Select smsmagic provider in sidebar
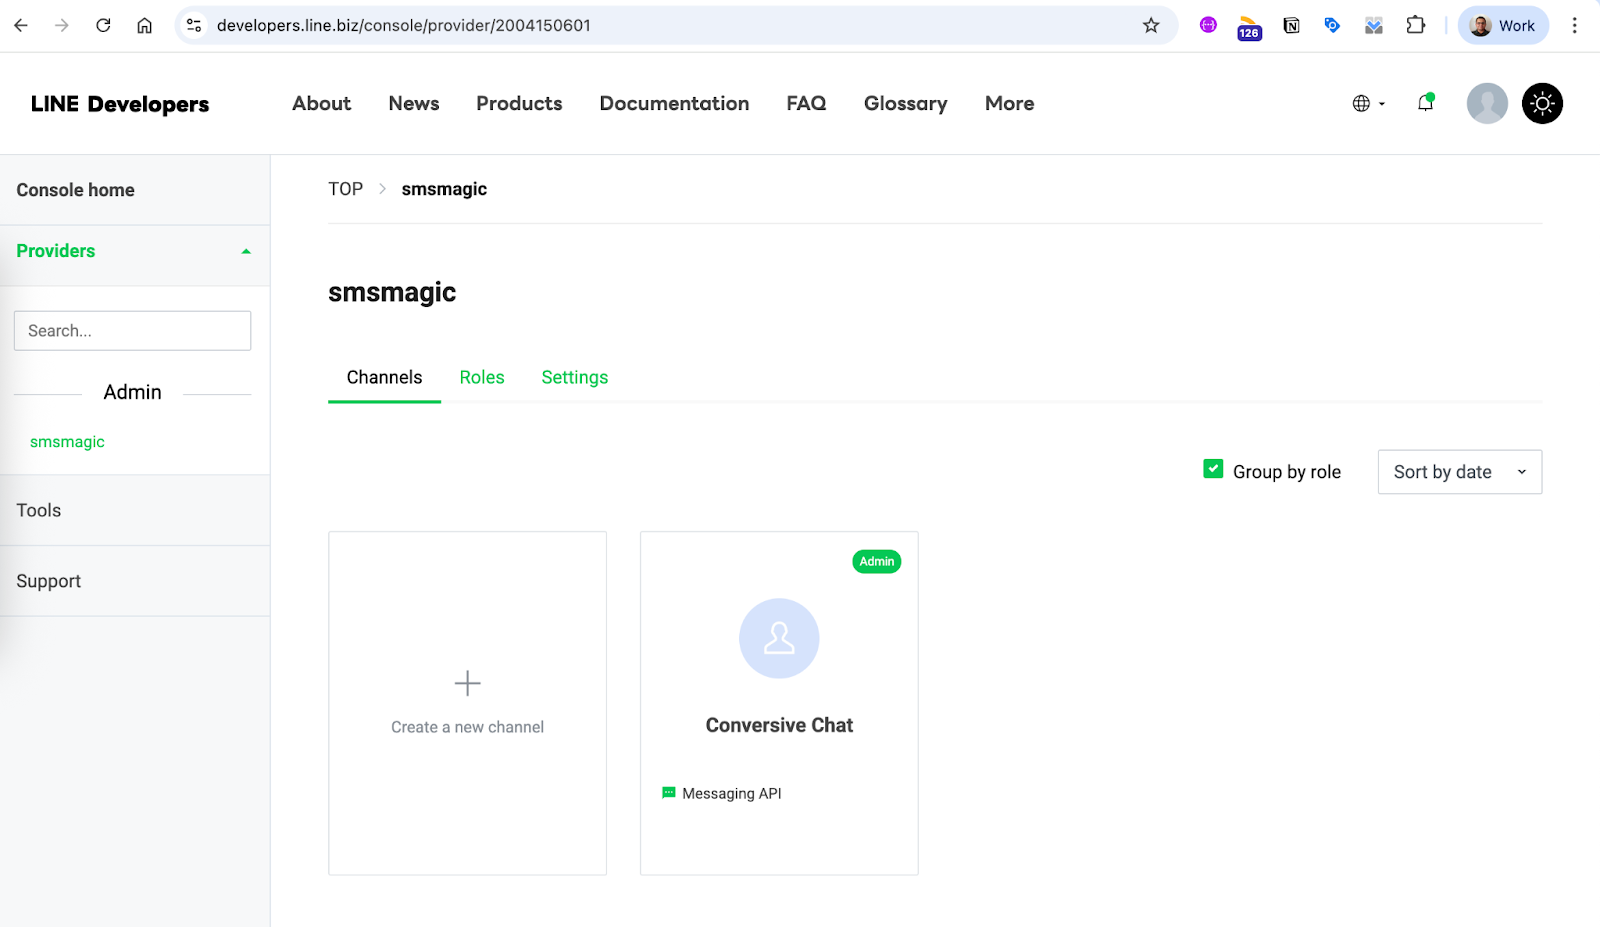Screen dimensions: 1600x927 point(67,442)
